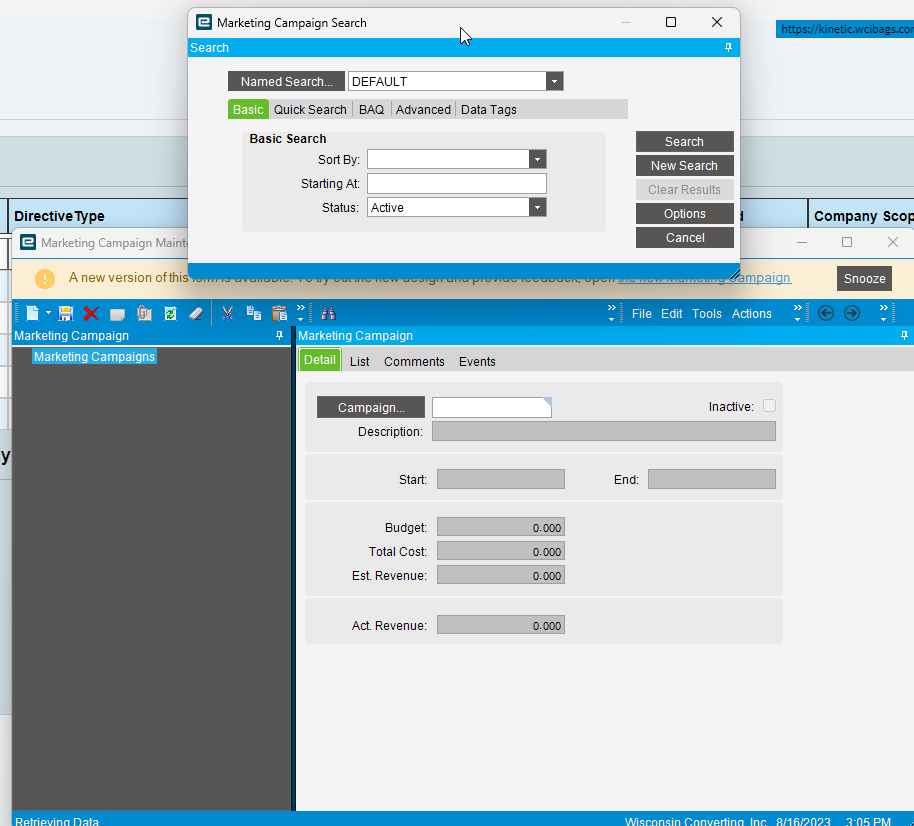Open the DEFAULT named search dropdown
The width and height of the screenshot is (914, 826).
[554, 81]
